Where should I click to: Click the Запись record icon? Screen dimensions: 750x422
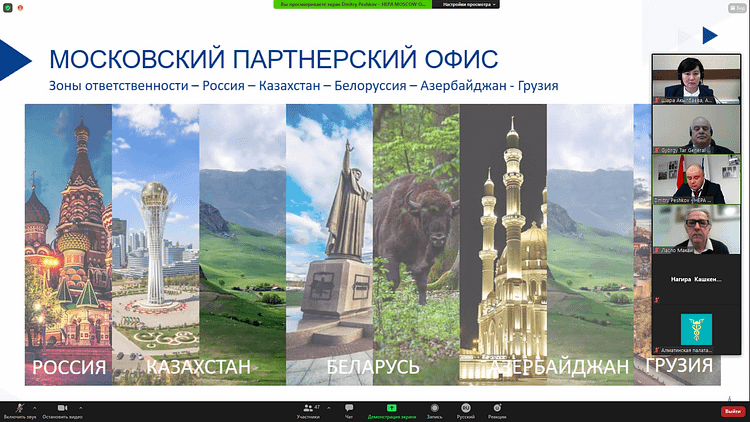click(434, 408)
